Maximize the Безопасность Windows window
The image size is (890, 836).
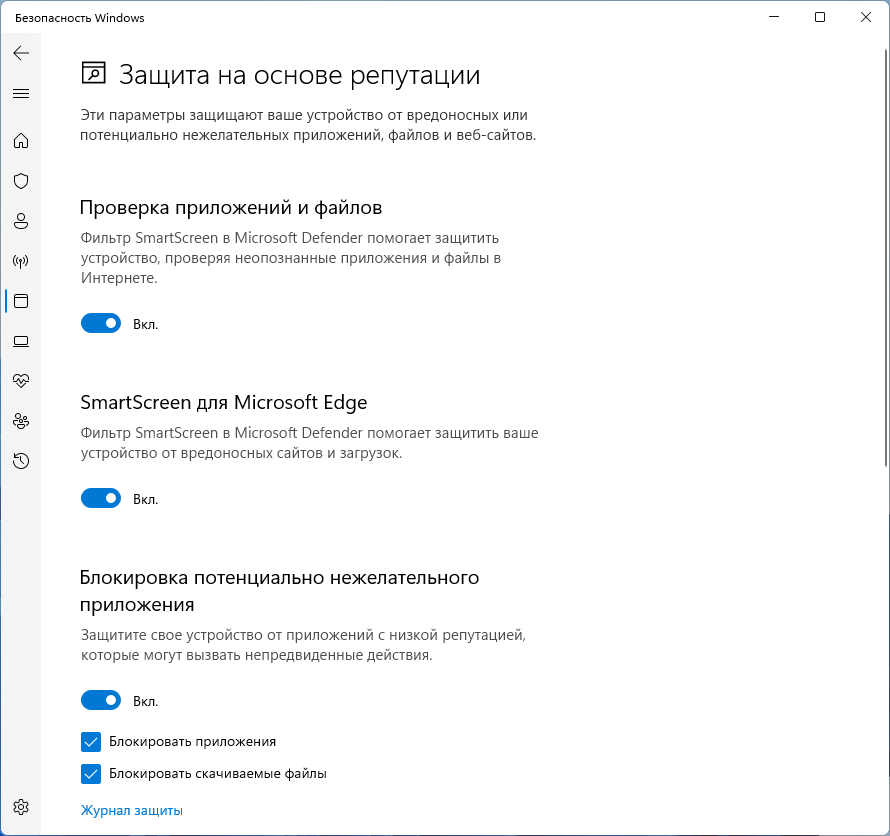point(820,17)
